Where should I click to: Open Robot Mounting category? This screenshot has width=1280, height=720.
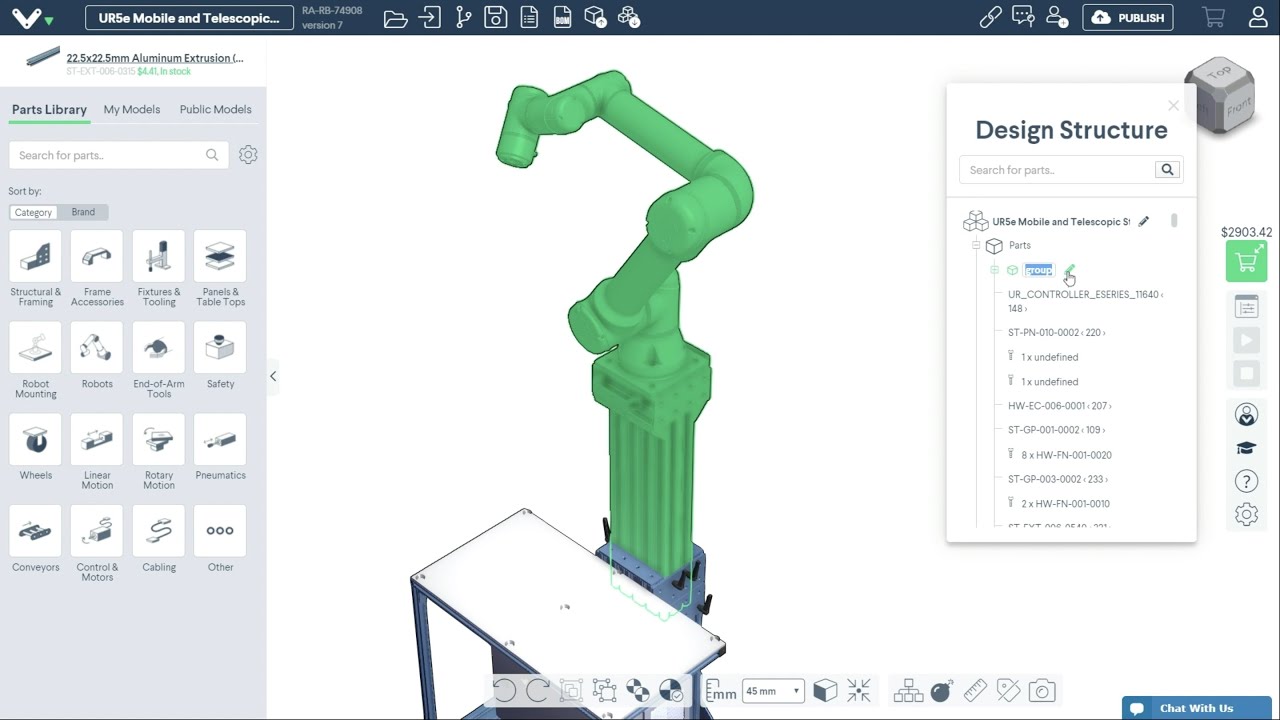click(x=35, y=360)
